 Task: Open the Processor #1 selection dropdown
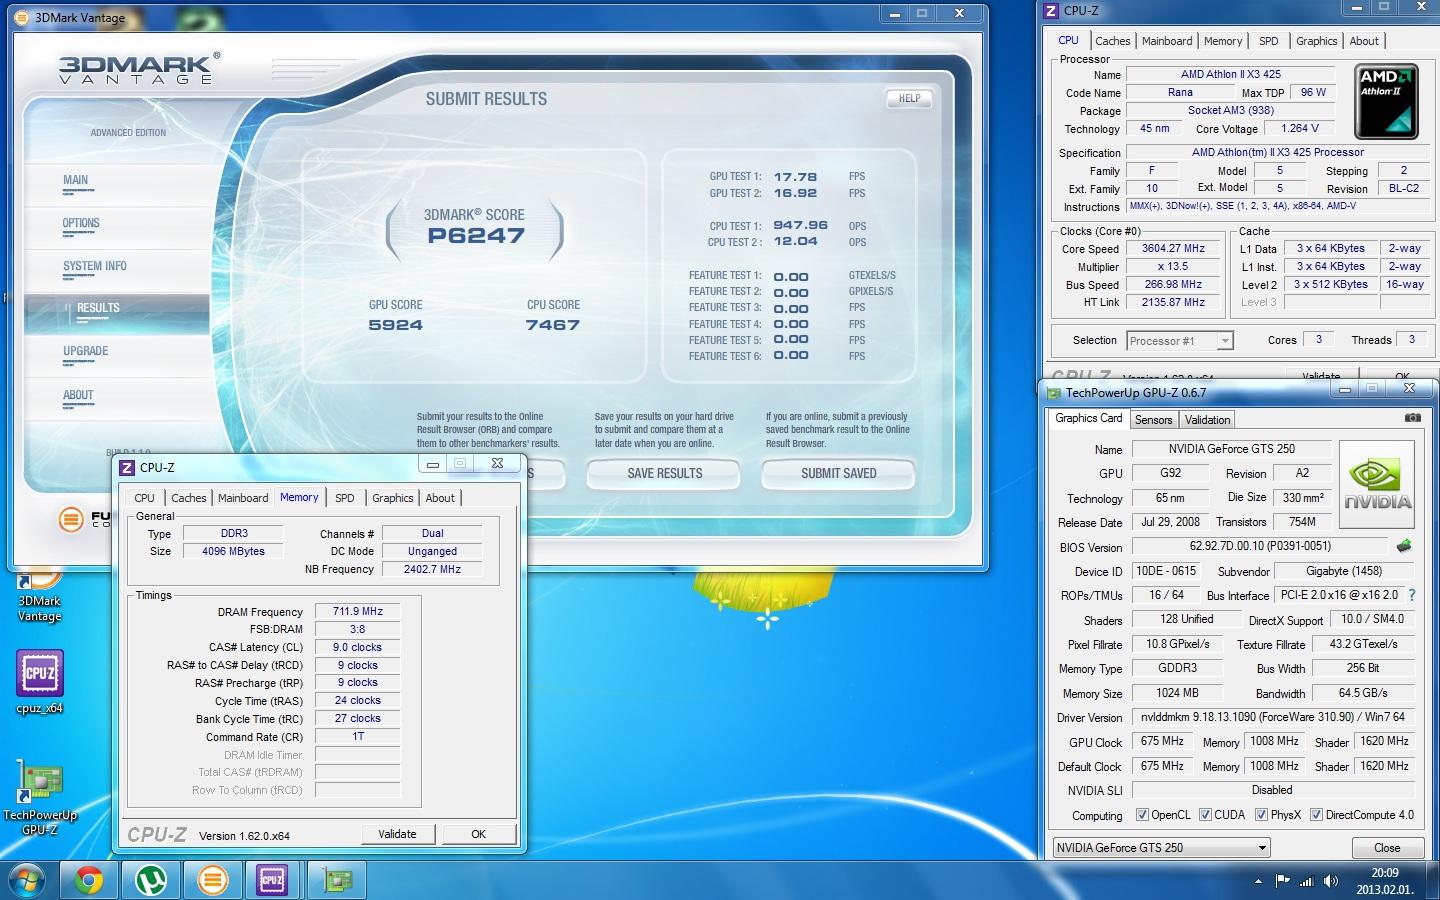pyautogui.click(x=1179, y=341)
